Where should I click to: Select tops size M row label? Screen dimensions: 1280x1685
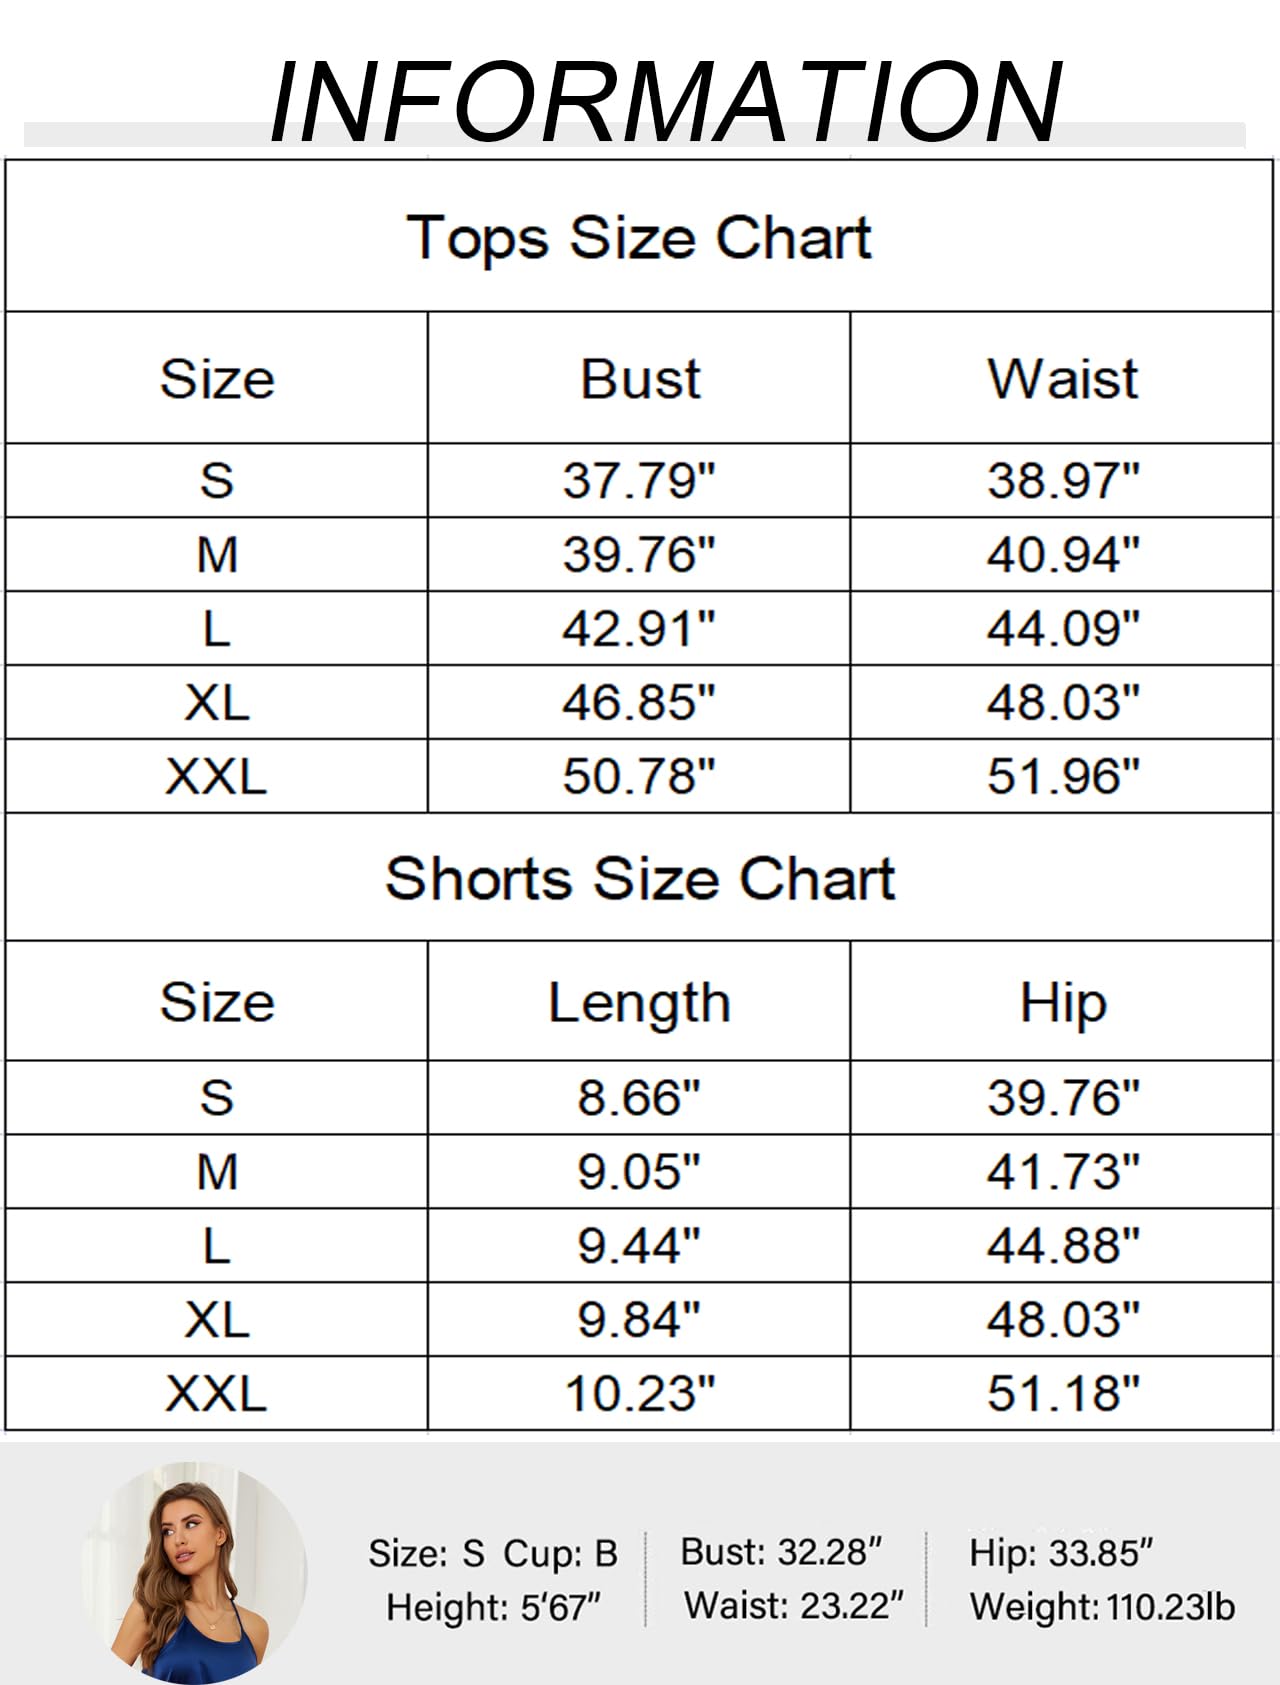tap(217, 554)
